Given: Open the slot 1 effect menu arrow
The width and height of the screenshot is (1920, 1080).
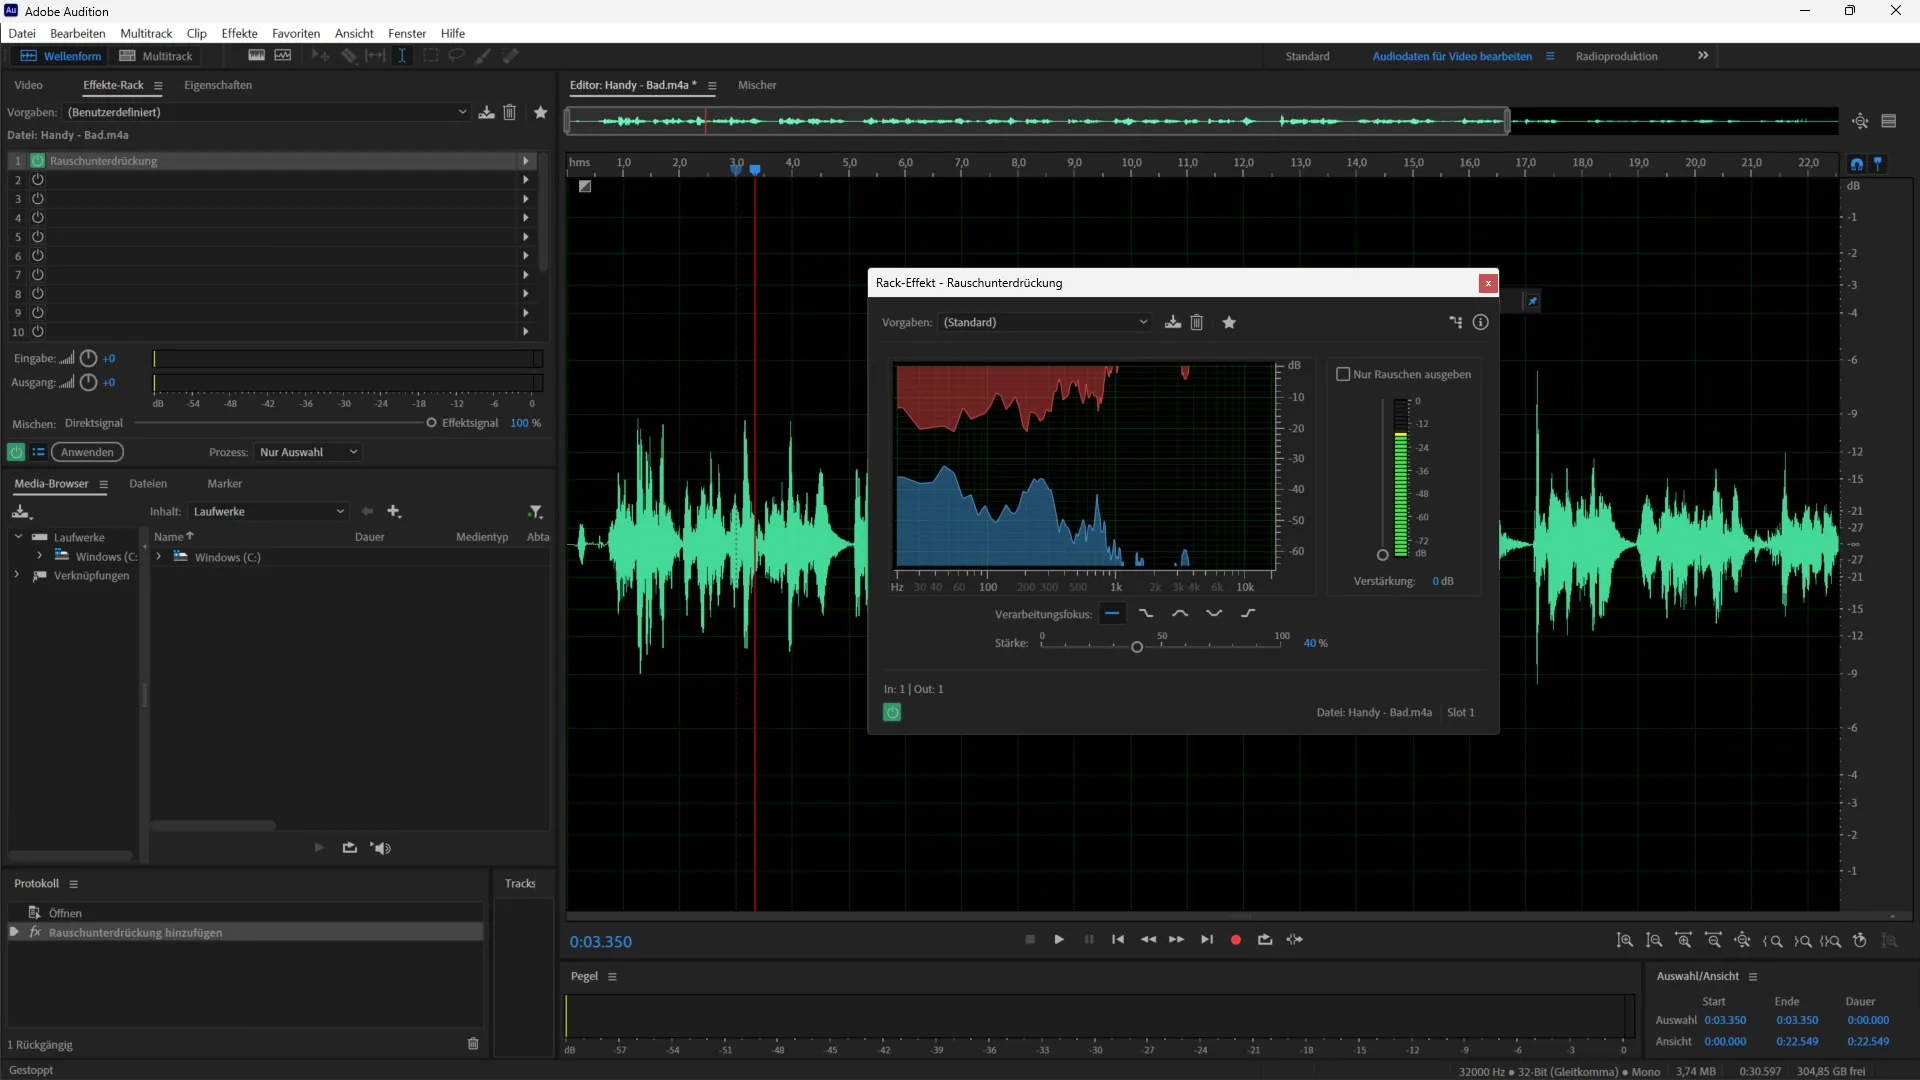Looking at the screenshot, I should coord(525,161).
